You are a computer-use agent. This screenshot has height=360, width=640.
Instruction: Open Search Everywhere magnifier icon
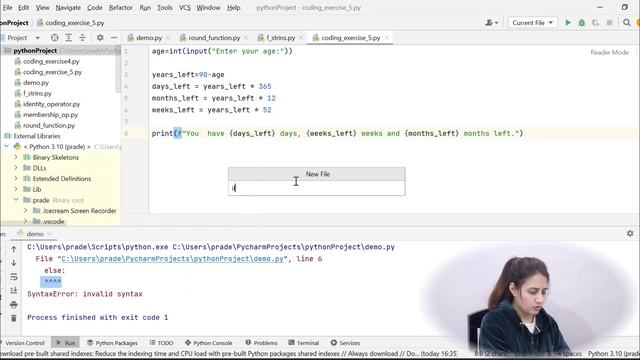(627, 23)
